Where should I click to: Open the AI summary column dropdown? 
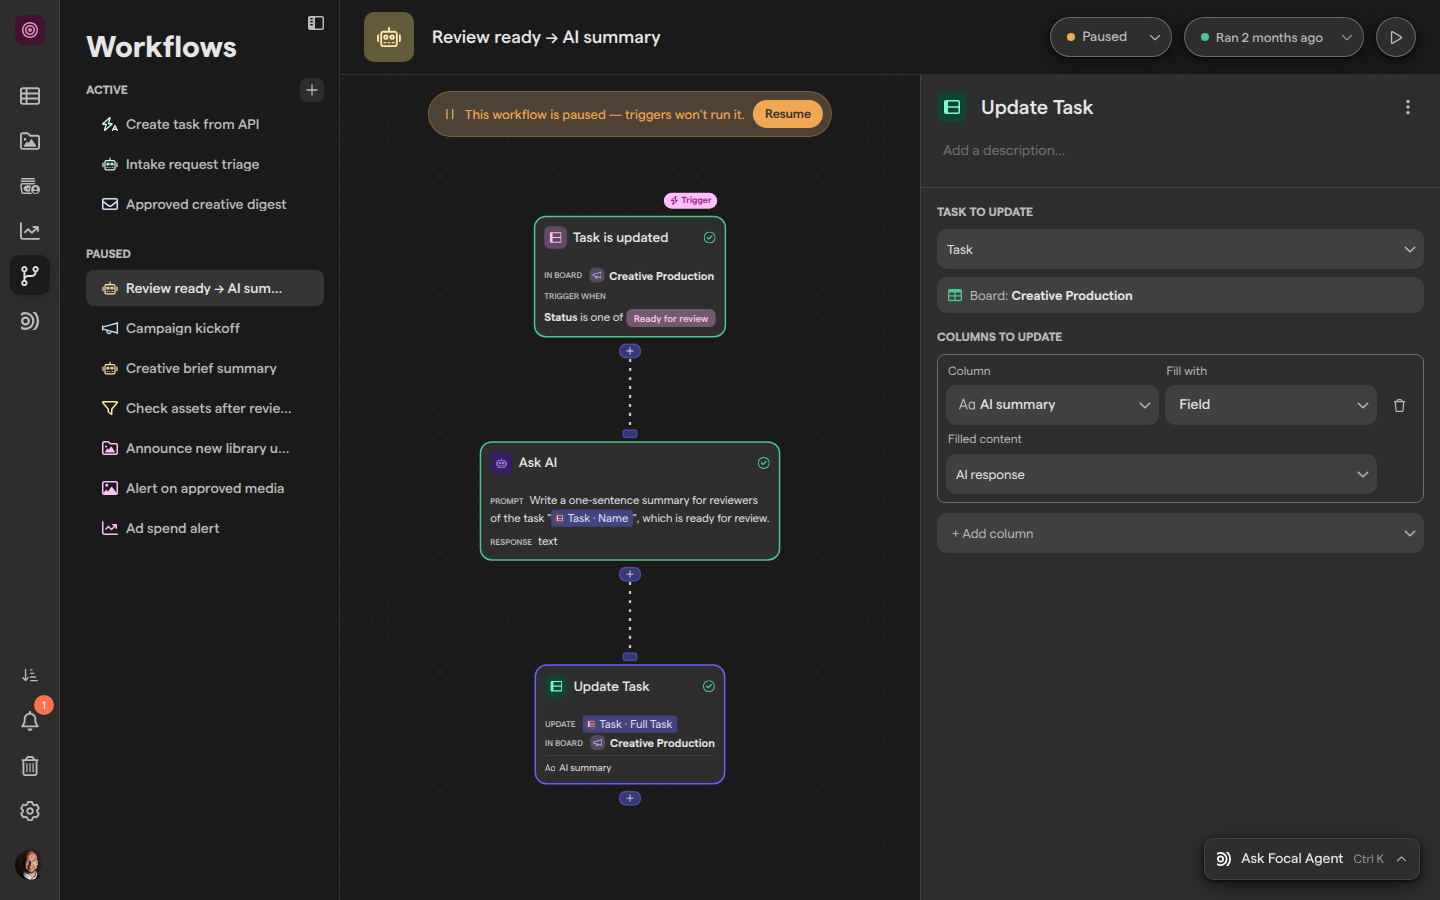point(1052,405)
